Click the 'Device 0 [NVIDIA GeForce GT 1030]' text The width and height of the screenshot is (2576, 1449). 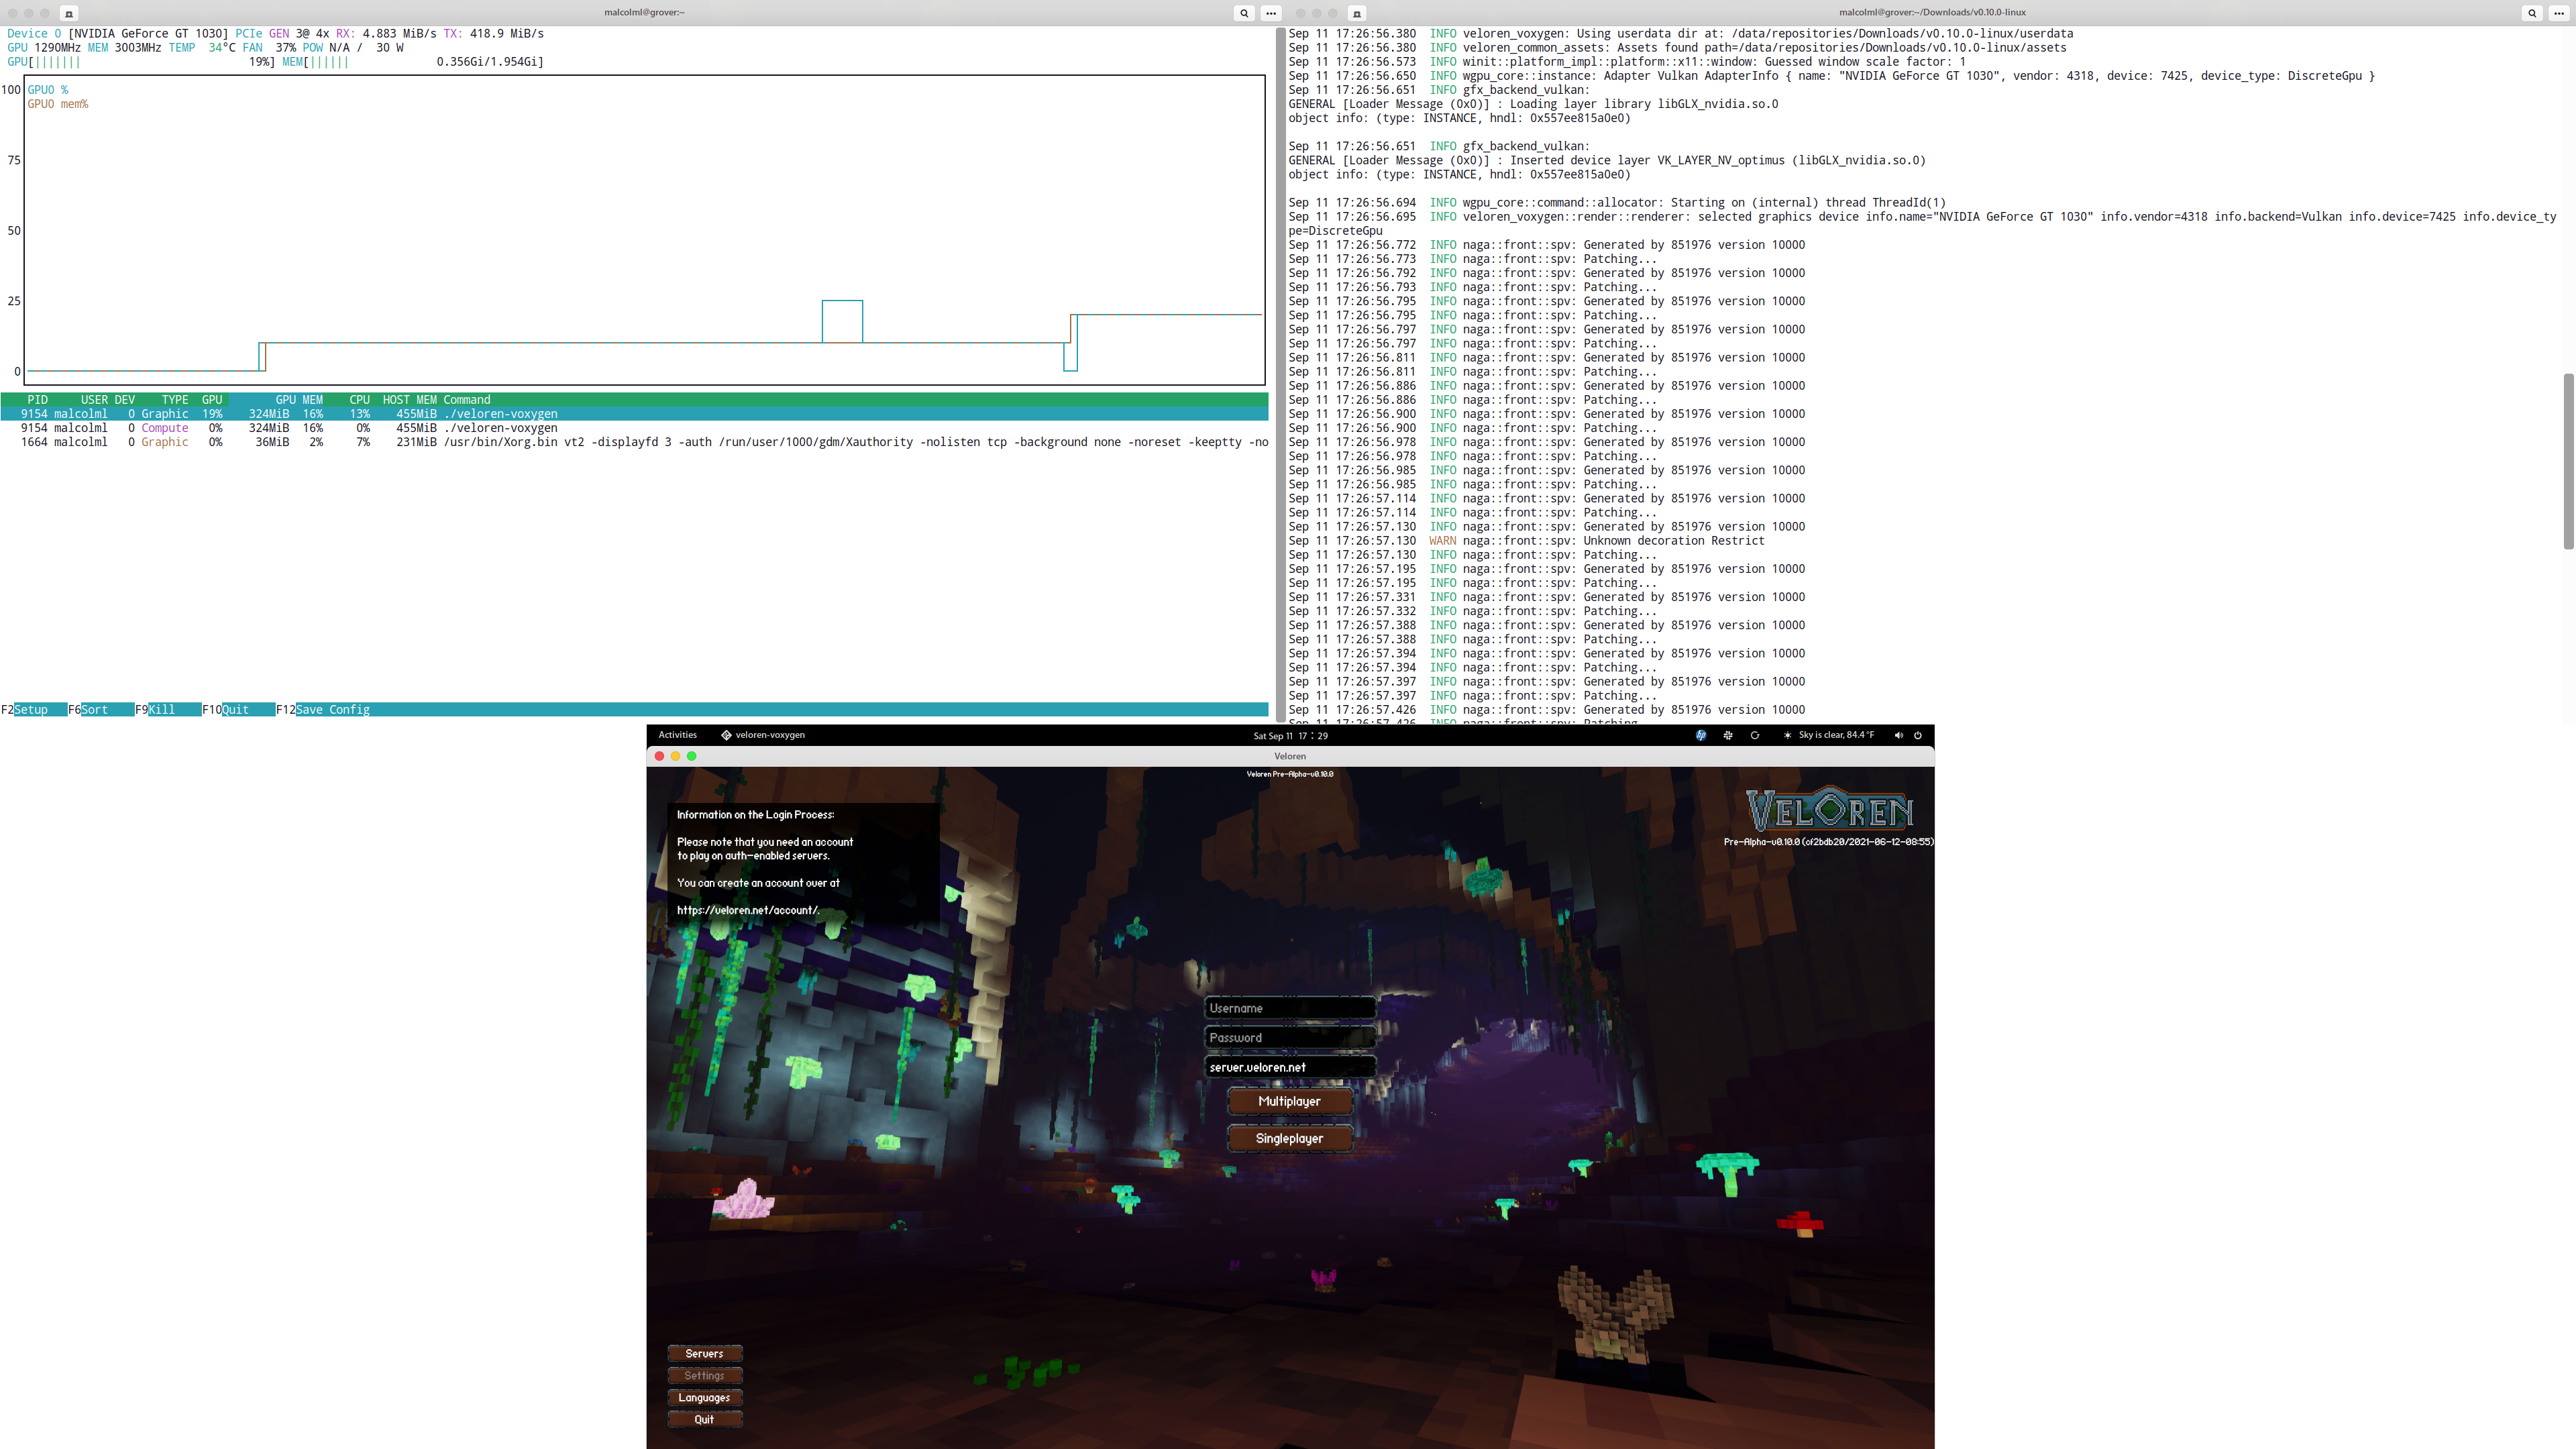pyautogui.click(x=117, y=33)
